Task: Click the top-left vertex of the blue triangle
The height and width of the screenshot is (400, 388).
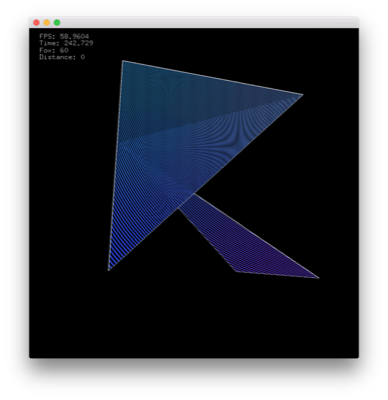Action: (123, 61)
